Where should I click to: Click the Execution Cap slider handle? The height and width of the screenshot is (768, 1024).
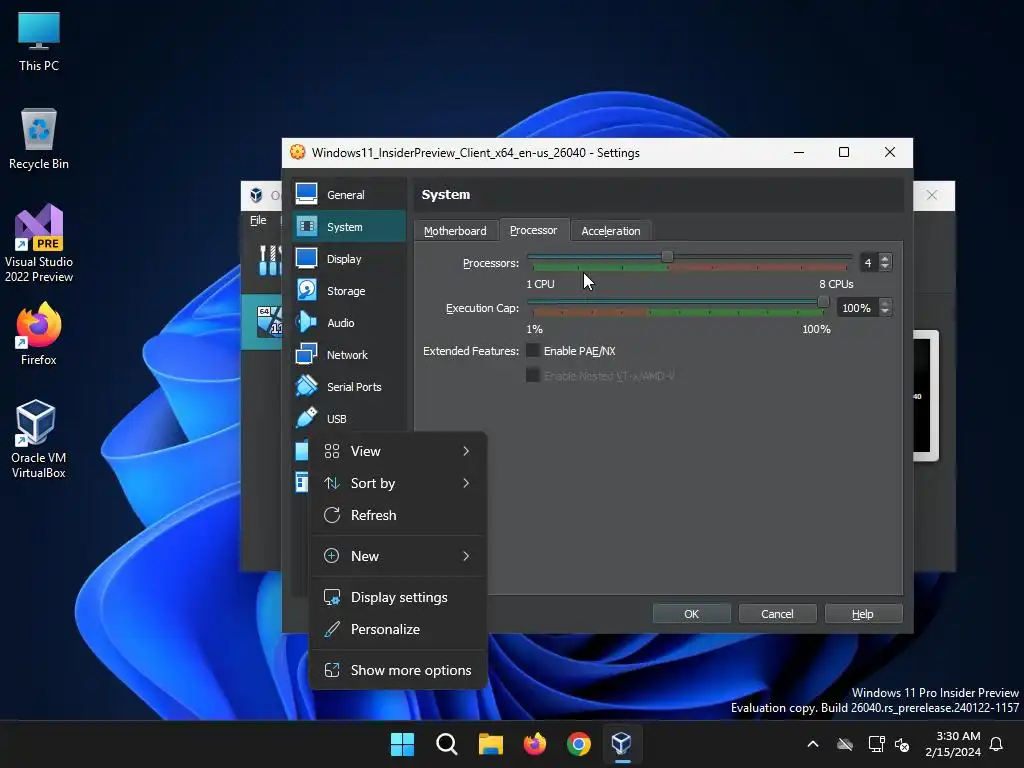tap(824, 302)
